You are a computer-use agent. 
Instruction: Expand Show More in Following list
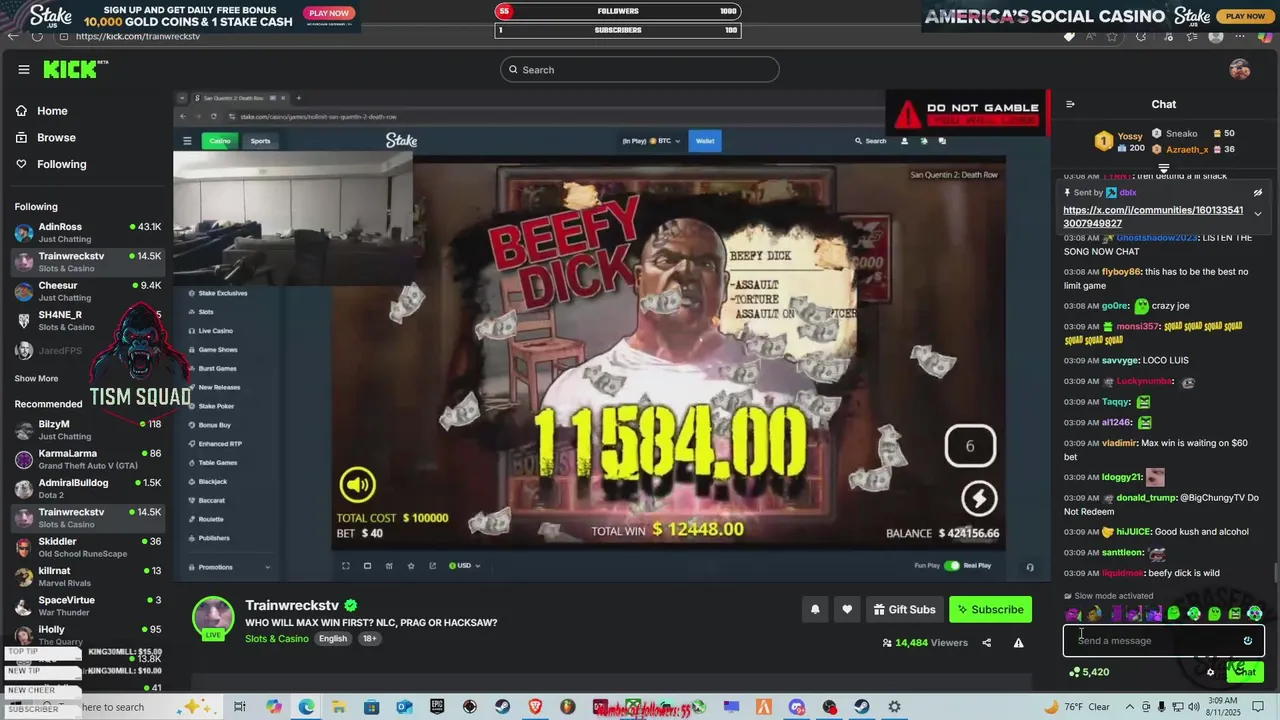(36, 379)
